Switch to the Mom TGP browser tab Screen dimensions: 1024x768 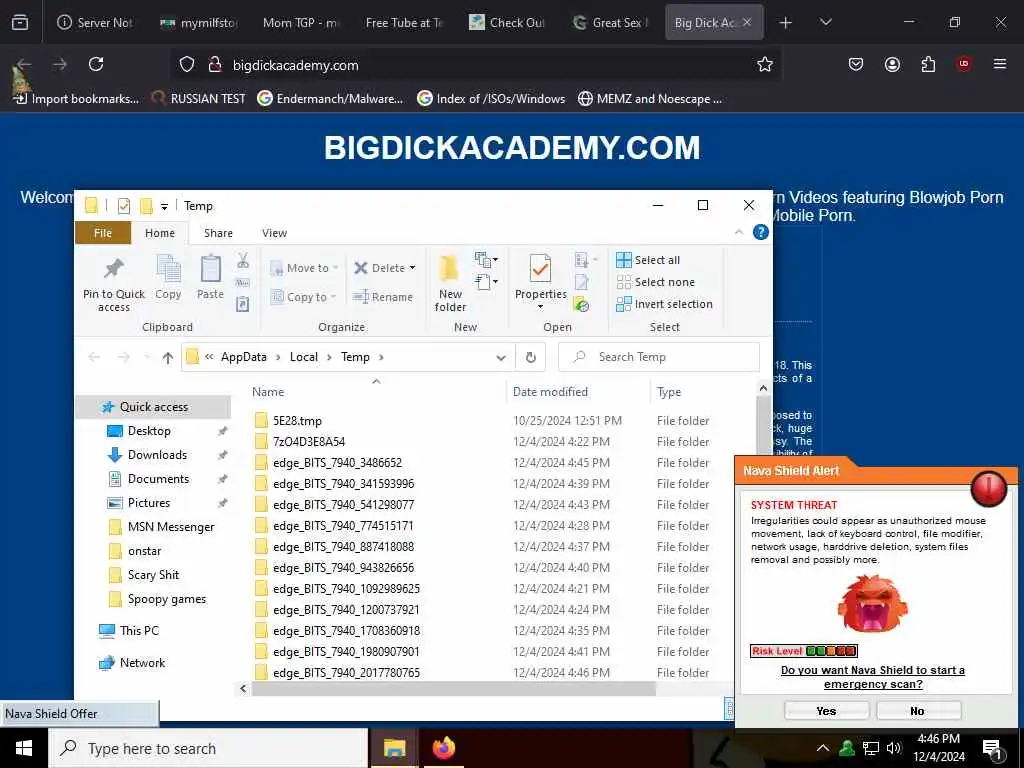300,23
